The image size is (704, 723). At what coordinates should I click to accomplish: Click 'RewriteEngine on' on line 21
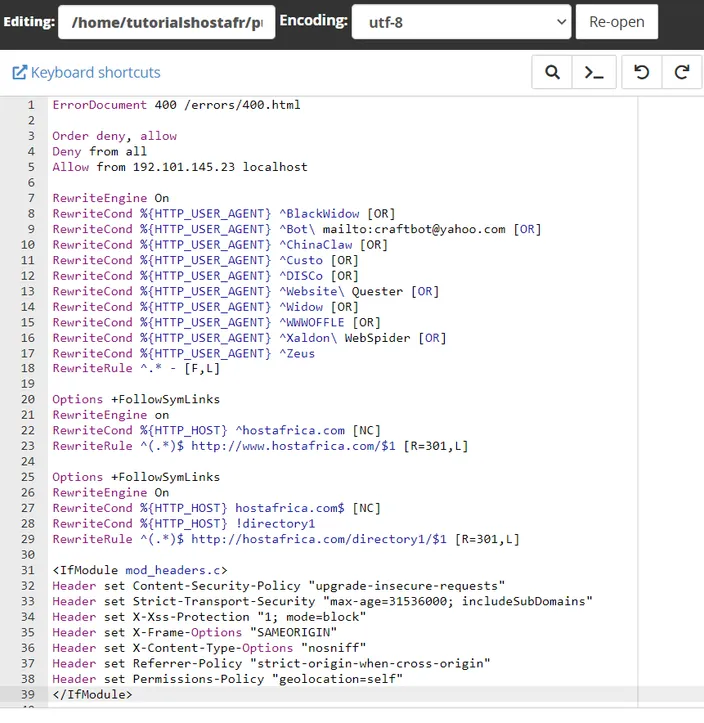(111, 415)
